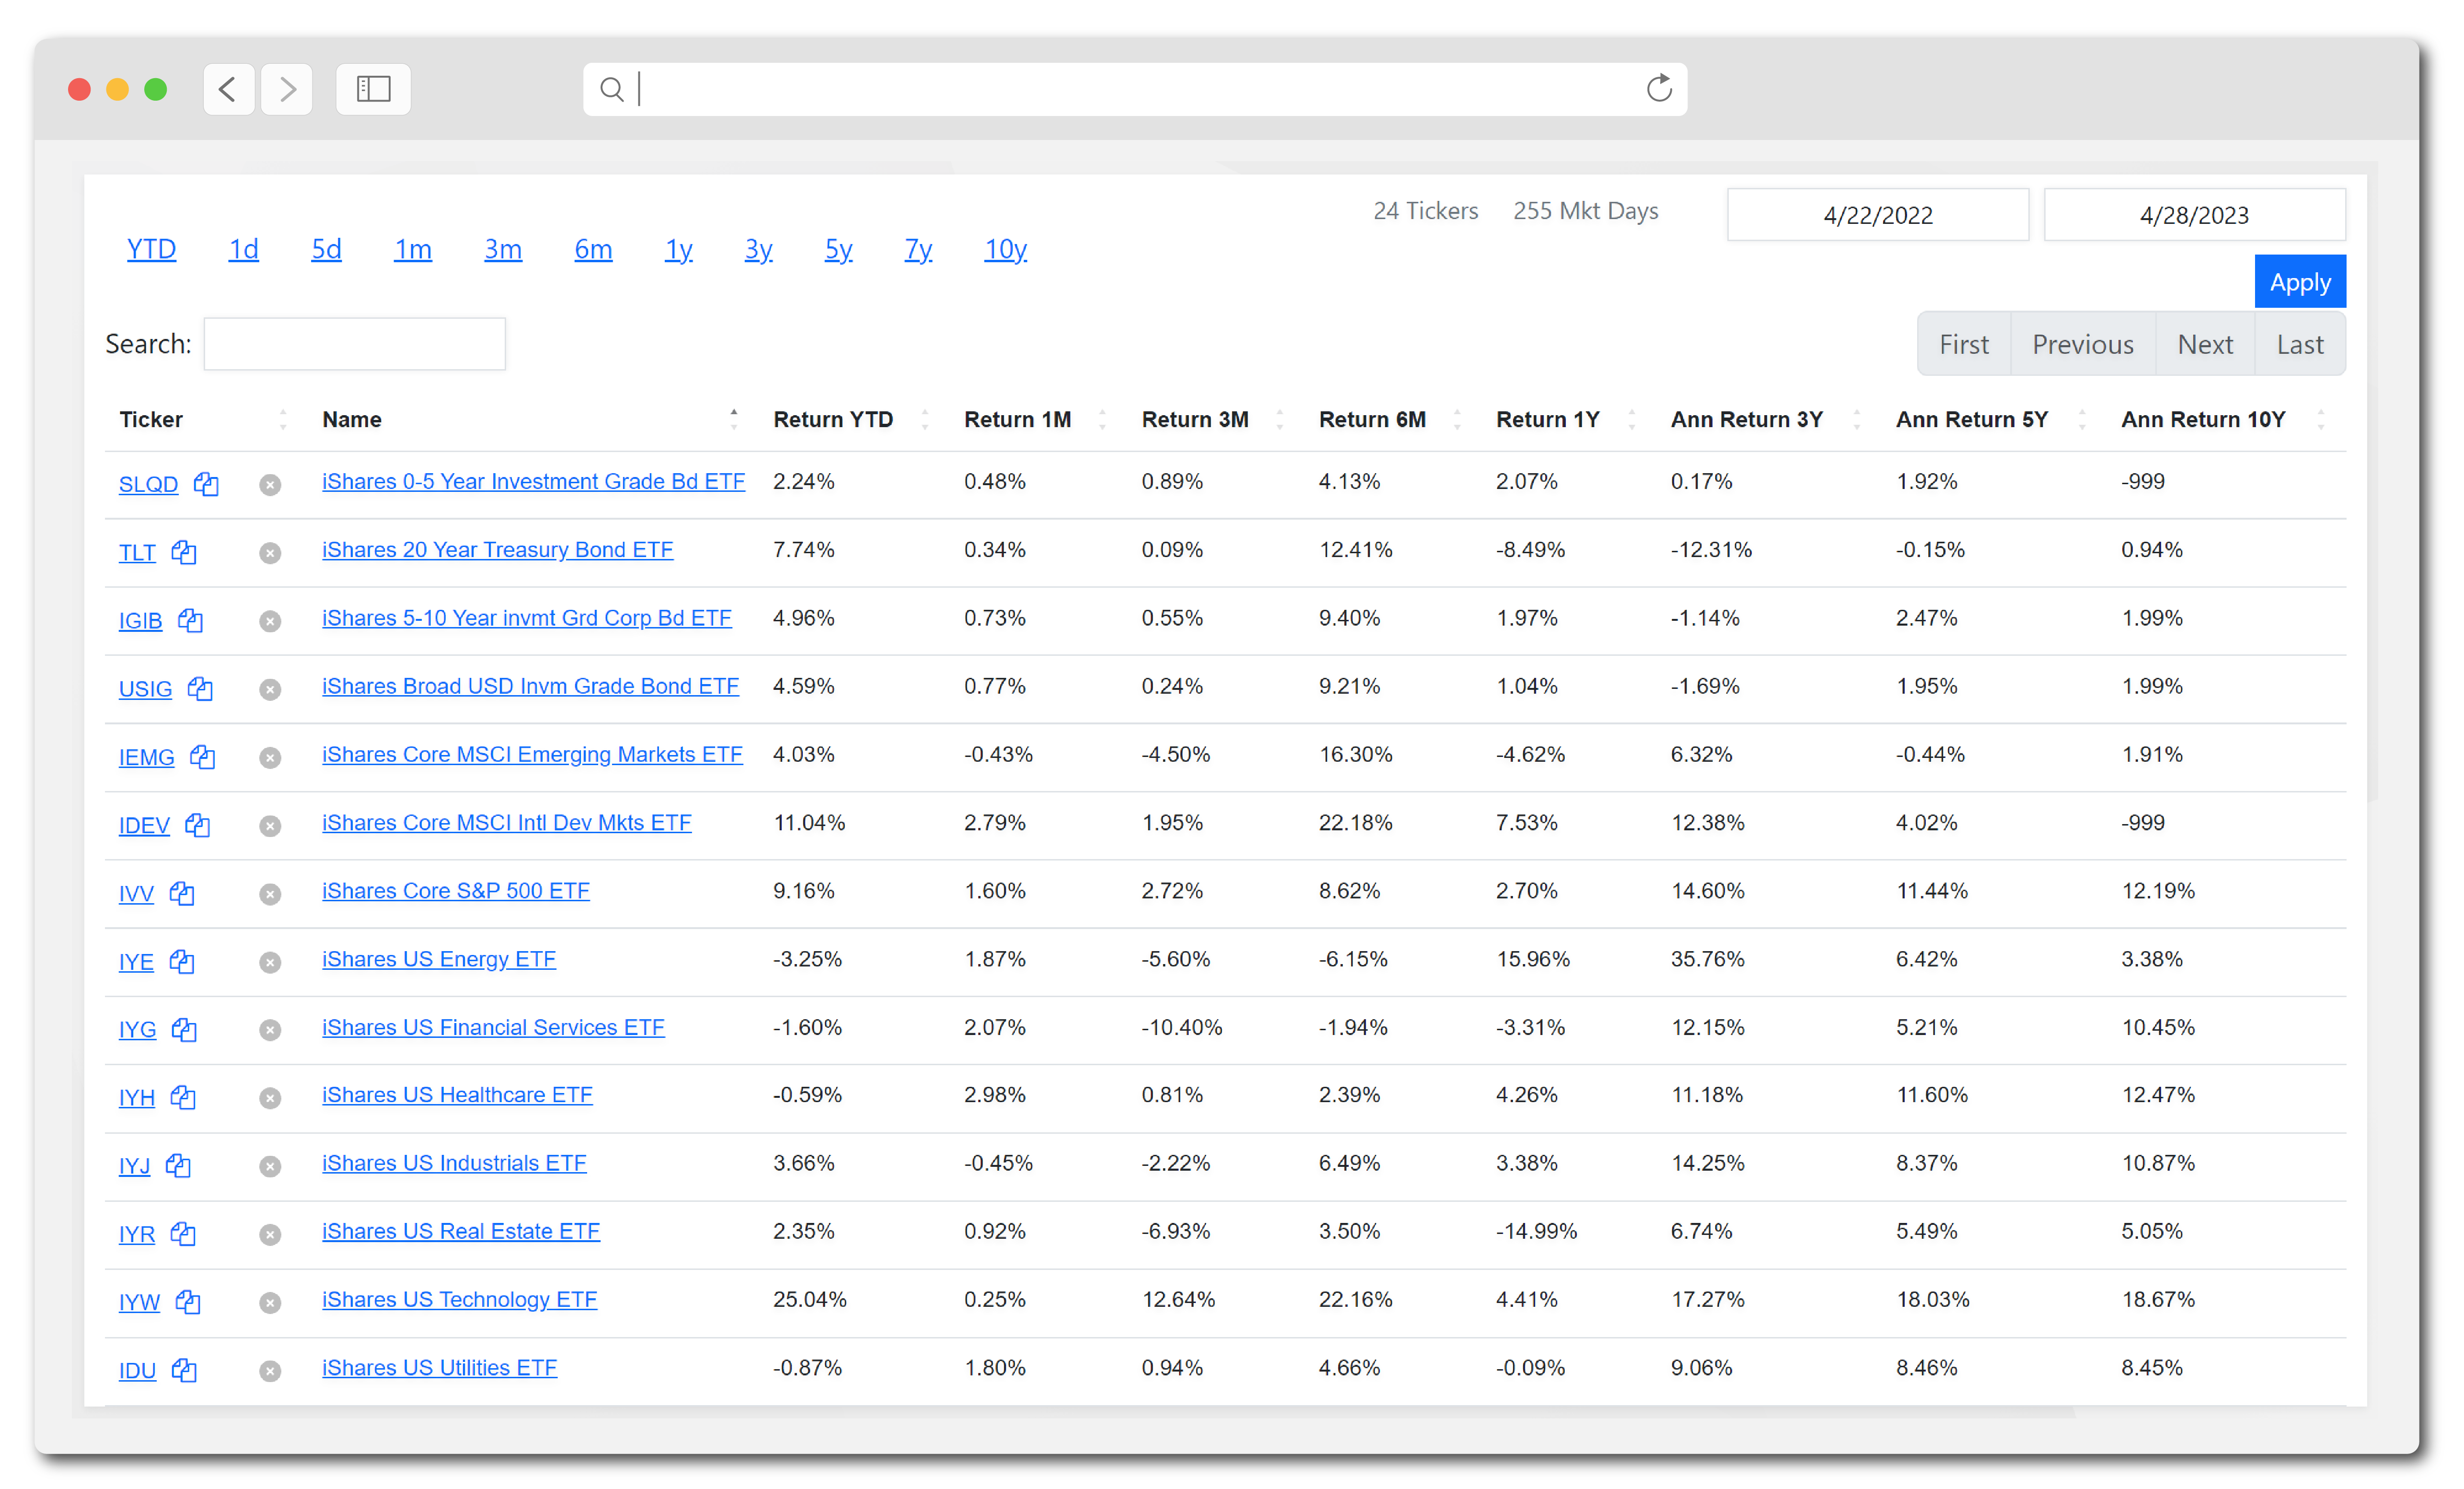
Task: Copy the IYE ticker with its clipboard icon
Action: [x=181, y=961]
